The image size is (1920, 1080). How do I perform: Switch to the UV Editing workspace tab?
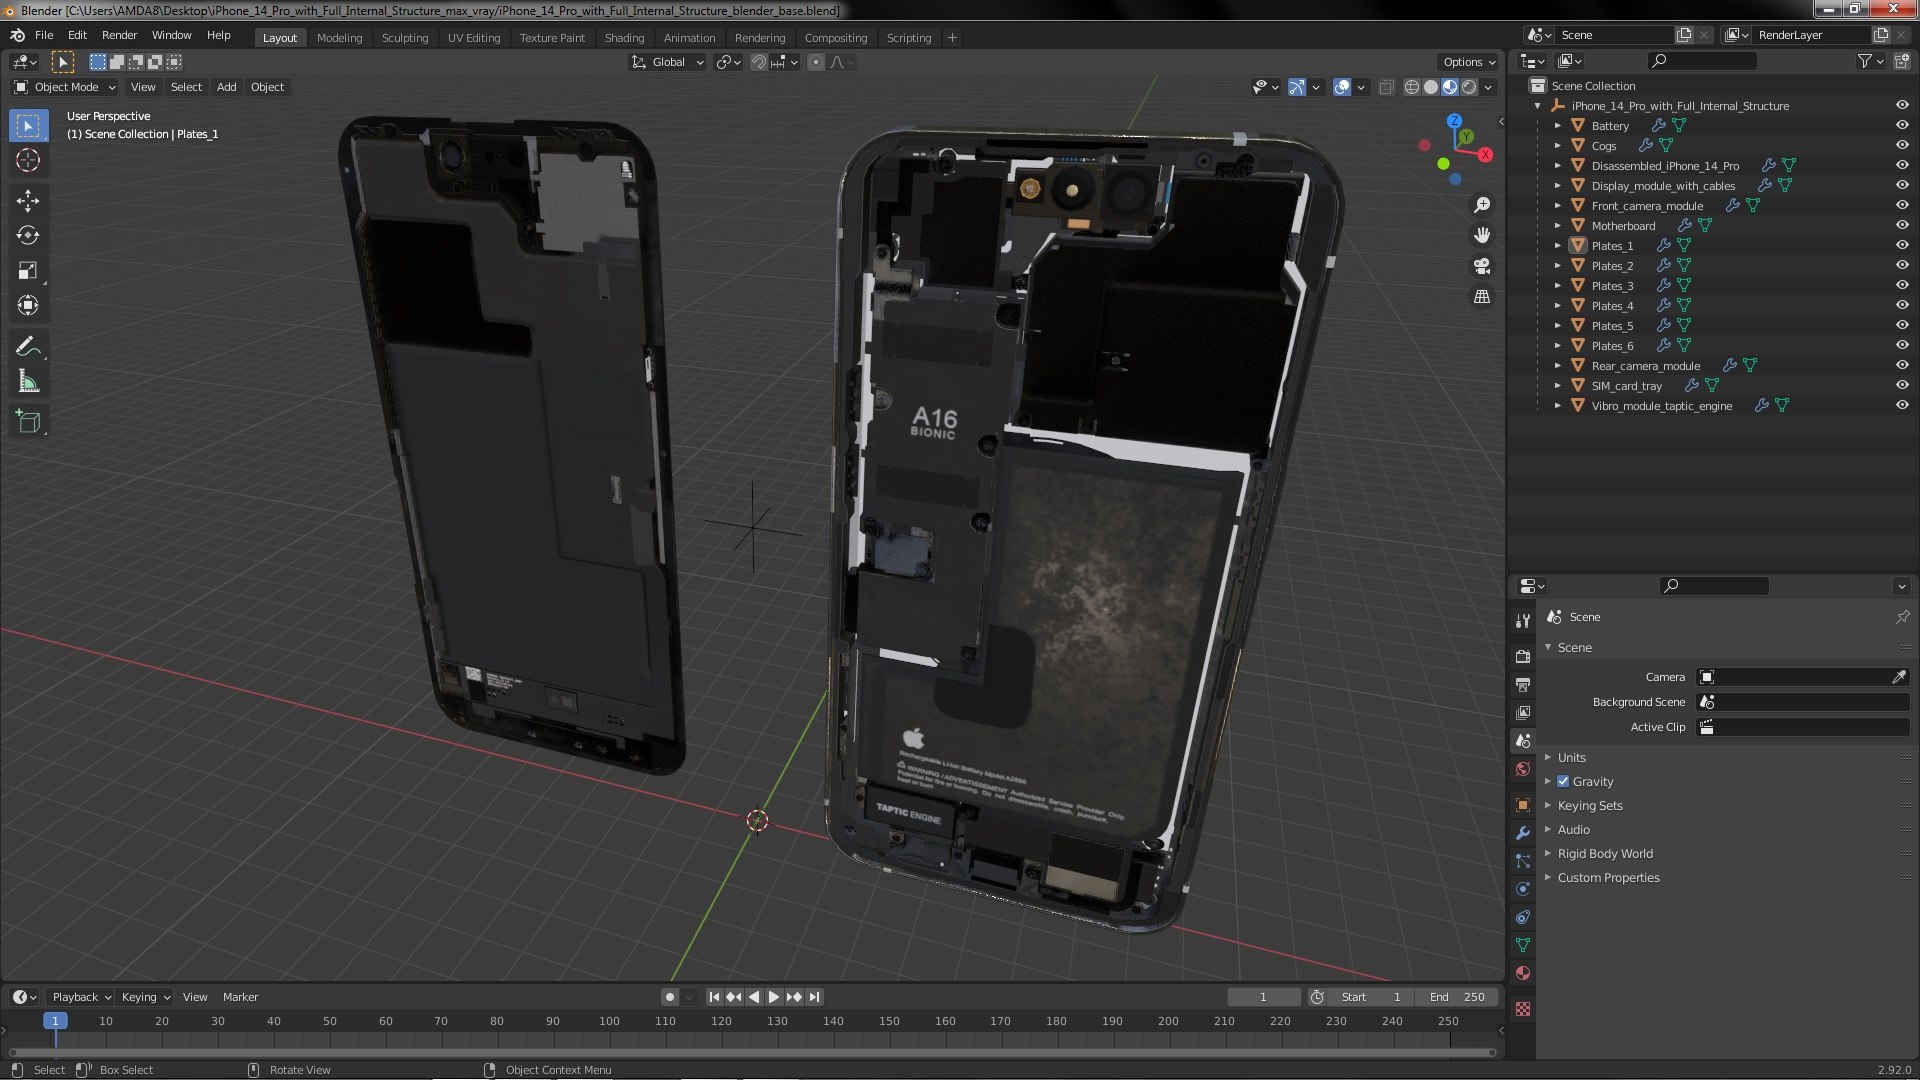473,38
